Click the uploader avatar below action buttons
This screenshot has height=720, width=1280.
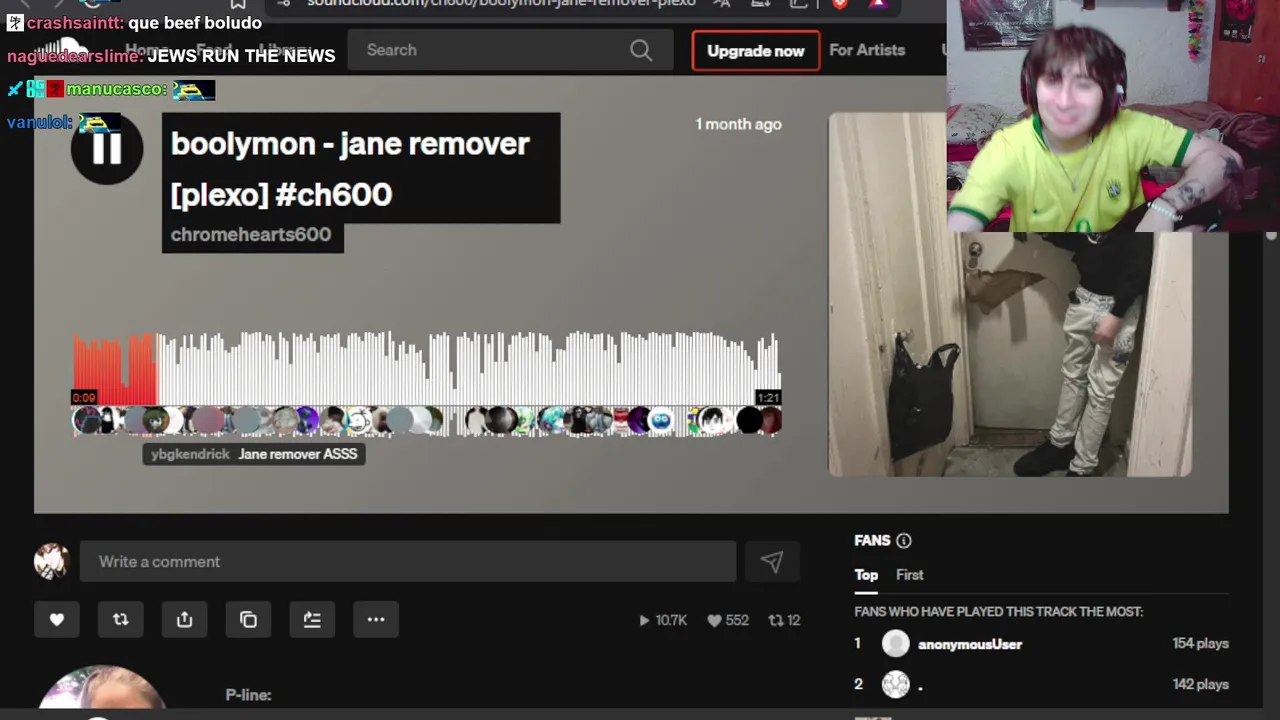point(100,688)
